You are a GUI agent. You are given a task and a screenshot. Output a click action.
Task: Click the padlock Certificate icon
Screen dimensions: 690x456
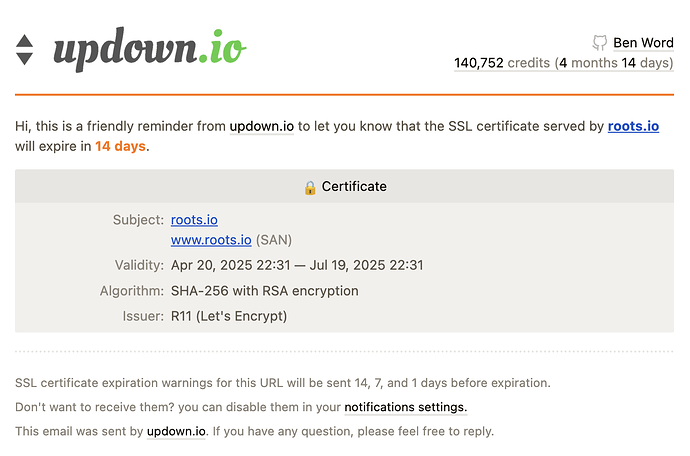click(x=310, y=188)
